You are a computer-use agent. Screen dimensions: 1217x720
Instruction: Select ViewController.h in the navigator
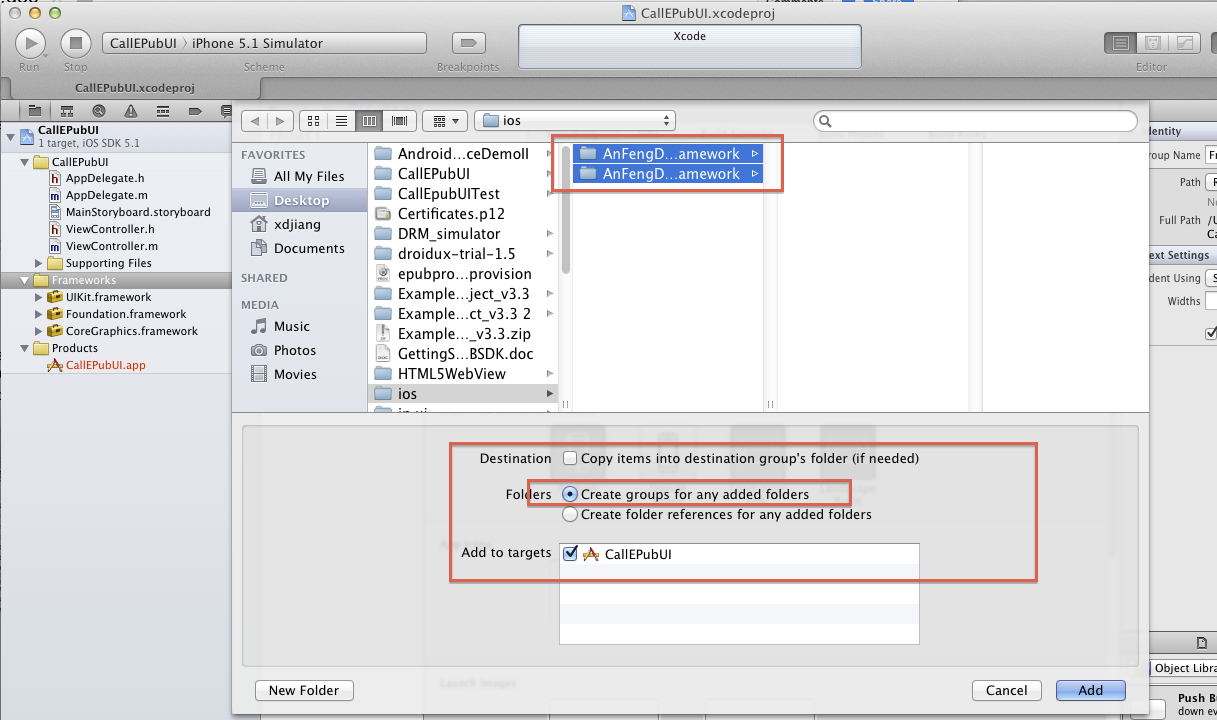pos(110,229)
